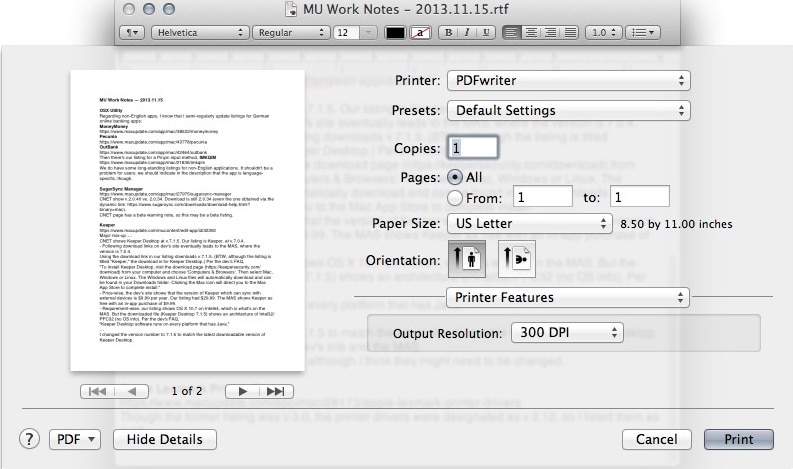Toggle bold formatting
This screenshot has width=793, height=469.
point(448,32)
